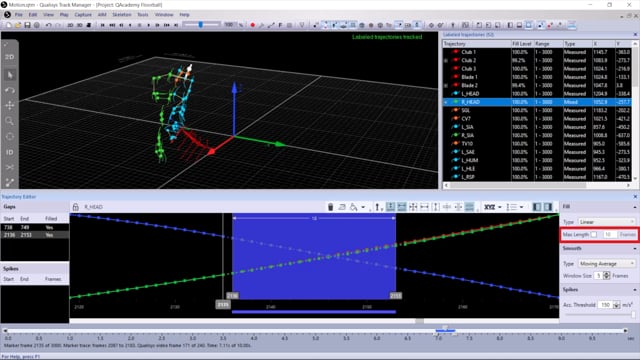Select the gap row 738 to 749
640x360 pixels.
coord(34,227)
